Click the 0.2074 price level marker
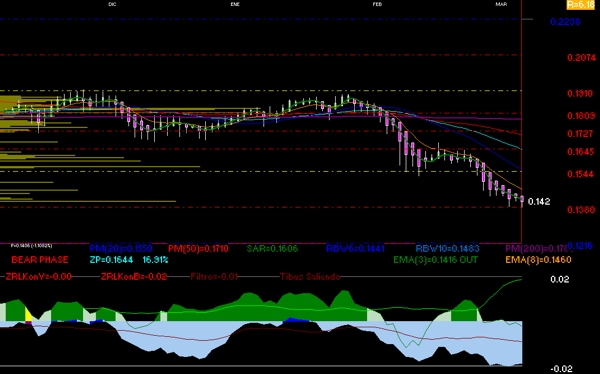Image resolution: width=600 pixels, height=374 pixels. (x=582, y=58)
